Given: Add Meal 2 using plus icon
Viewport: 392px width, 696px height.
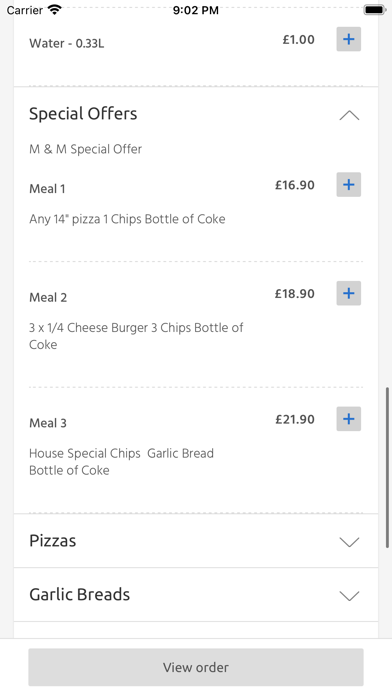Looking at the screenshot, I should click(348, 293).
